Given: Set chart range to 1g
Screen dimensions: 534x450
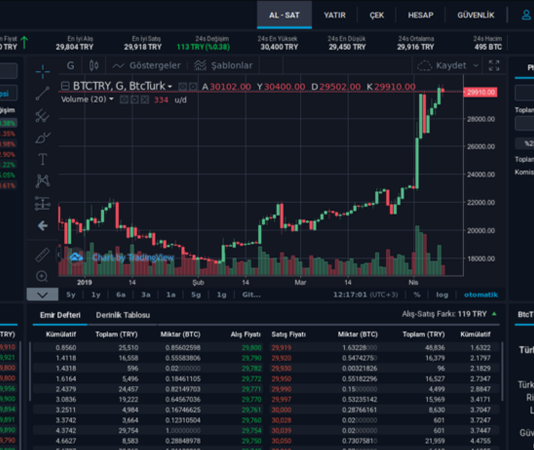Looking at the screenshot, I should point(221,295).
